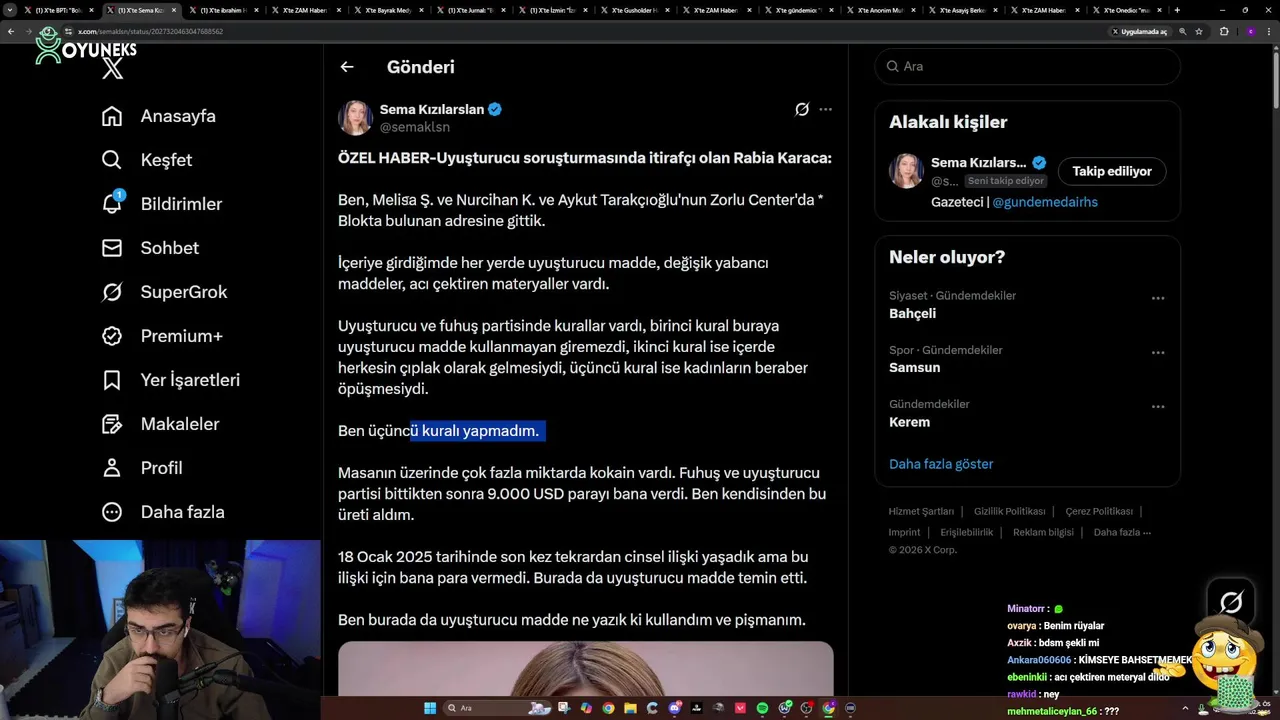Open Premium+ in the sidebar
The width and height of the screenshot is (1280, 720).
pyautogui.click(x=162, y=336)
